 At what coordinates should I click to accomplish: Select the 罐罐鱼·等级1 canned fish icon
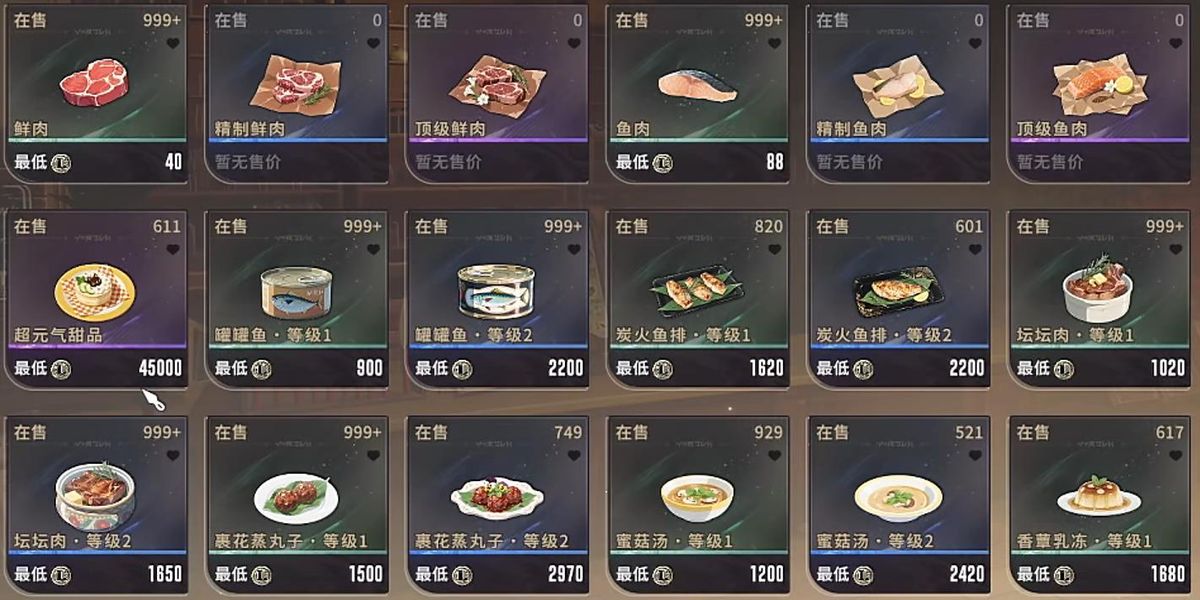click(x=296, y=292)
